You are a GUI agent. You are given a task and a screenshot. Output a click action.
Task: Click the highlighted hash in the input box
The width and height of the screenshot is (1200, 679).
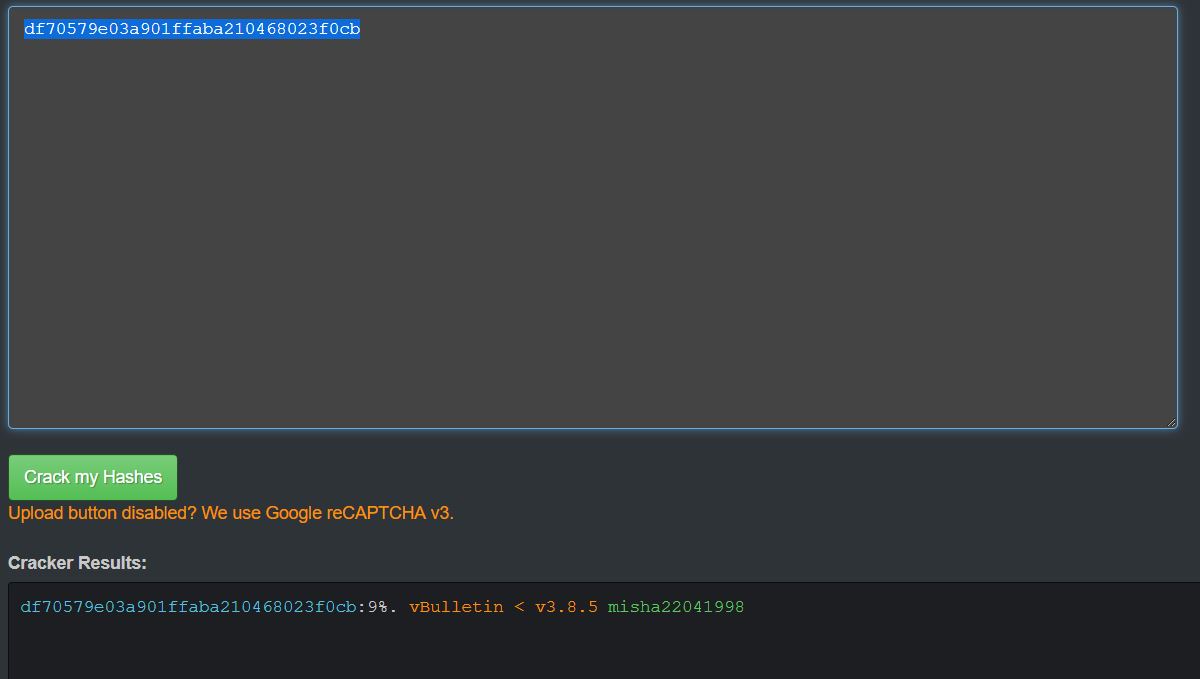[x=192, y=29]
